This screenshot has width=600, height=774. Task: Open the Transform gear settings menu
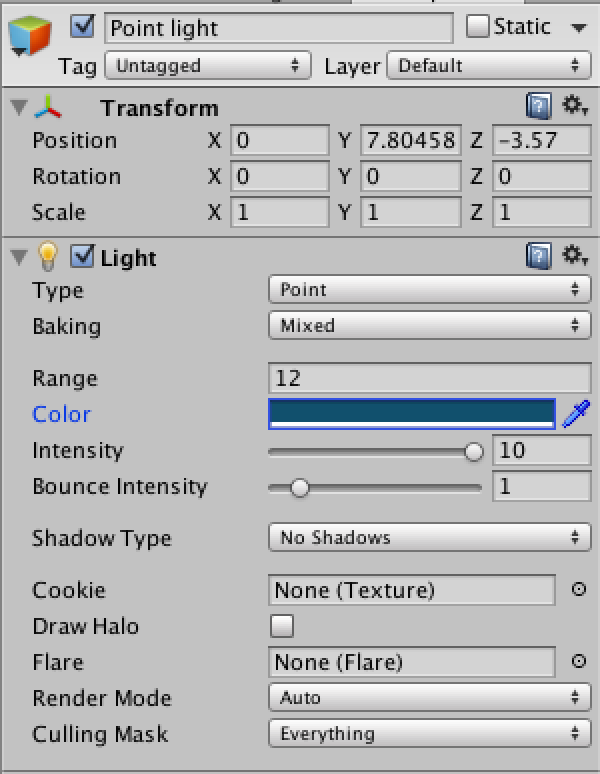[575, 105]
